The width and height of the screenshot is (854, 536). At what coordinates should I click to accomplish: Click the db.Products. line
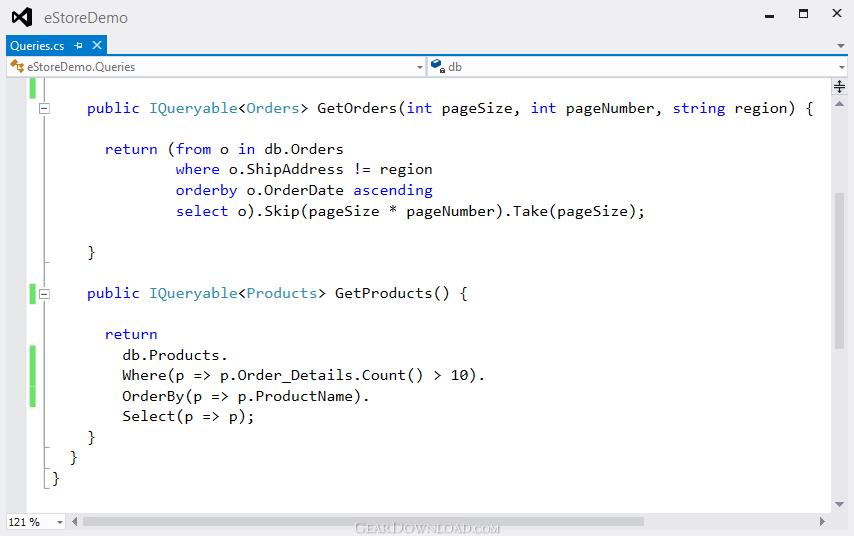[174, 355]
